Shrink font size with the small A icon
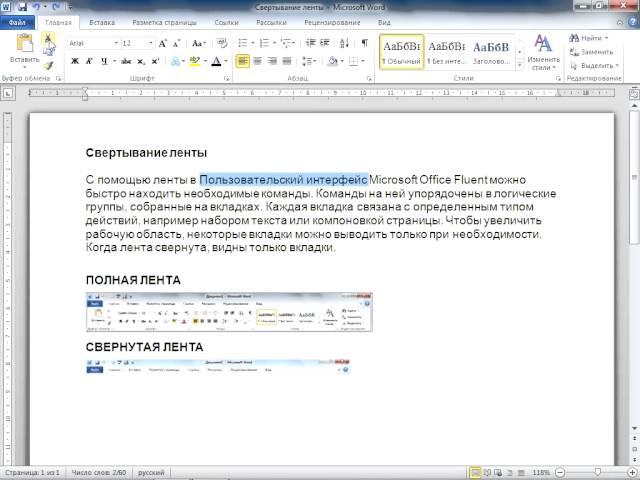Viewport: 640px width, 480px height. pos(176,43)
